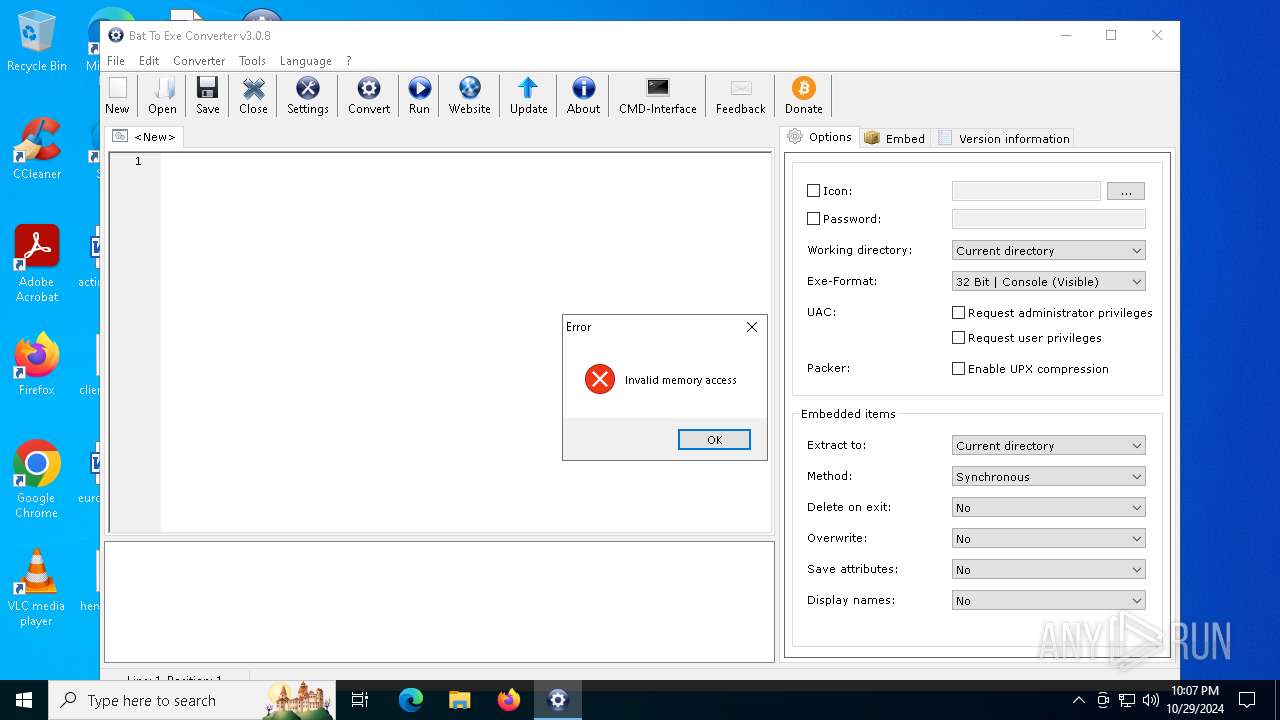Launch the CMD-Interface toolbar icon
1280x720 pixels.
[657, 96]
